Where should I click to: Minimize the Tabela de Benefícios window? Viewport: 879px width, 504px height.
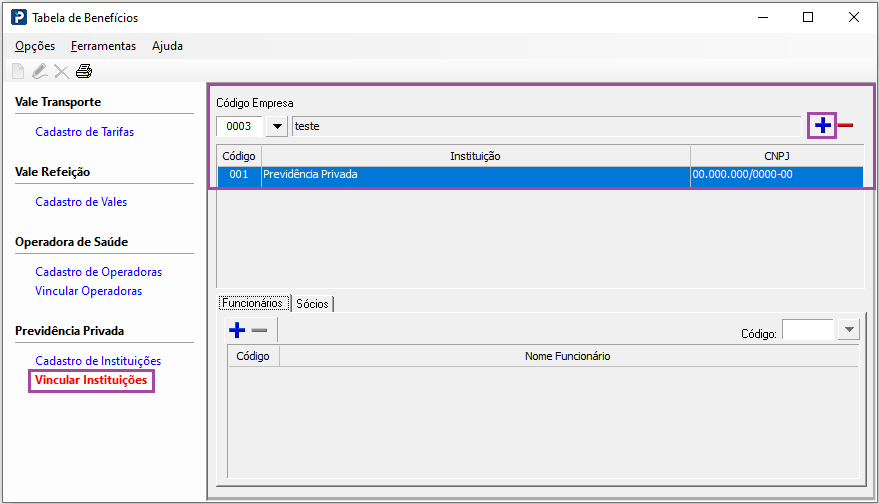[x=763, y=17]
